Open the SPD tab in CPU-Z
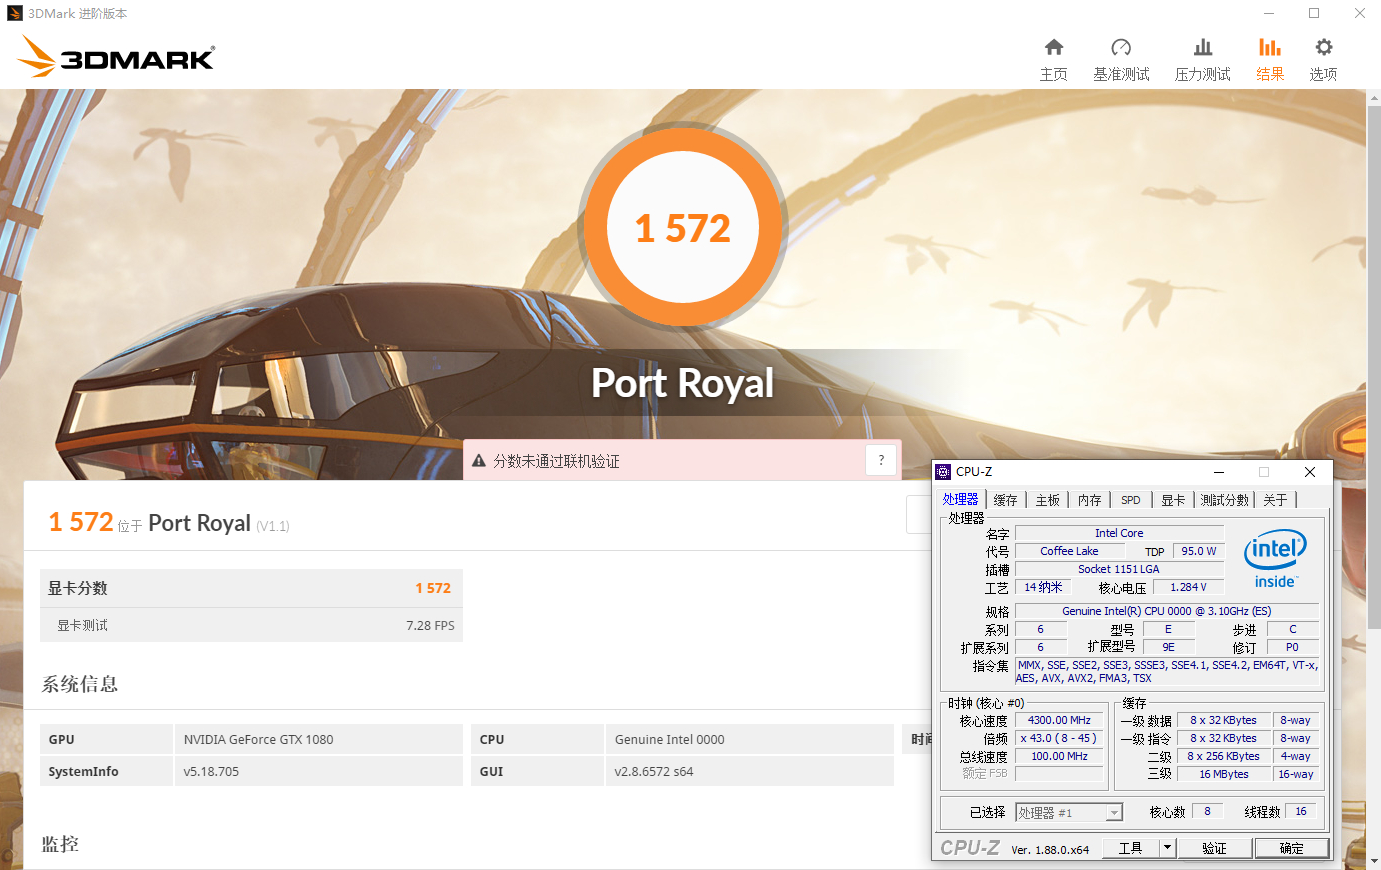This screenshot has height=870, width=1381. tap(1131, 500)
